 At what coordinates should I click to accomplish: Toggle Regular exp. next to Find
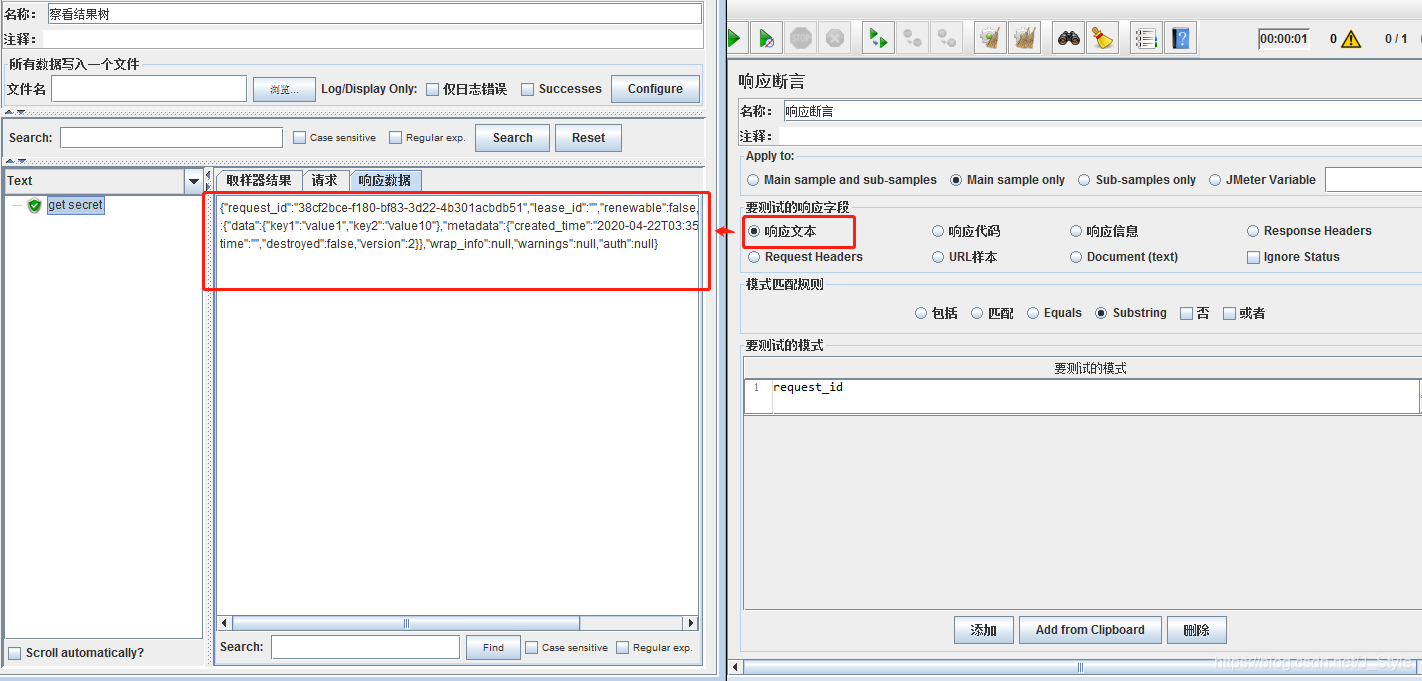[623, 648]
